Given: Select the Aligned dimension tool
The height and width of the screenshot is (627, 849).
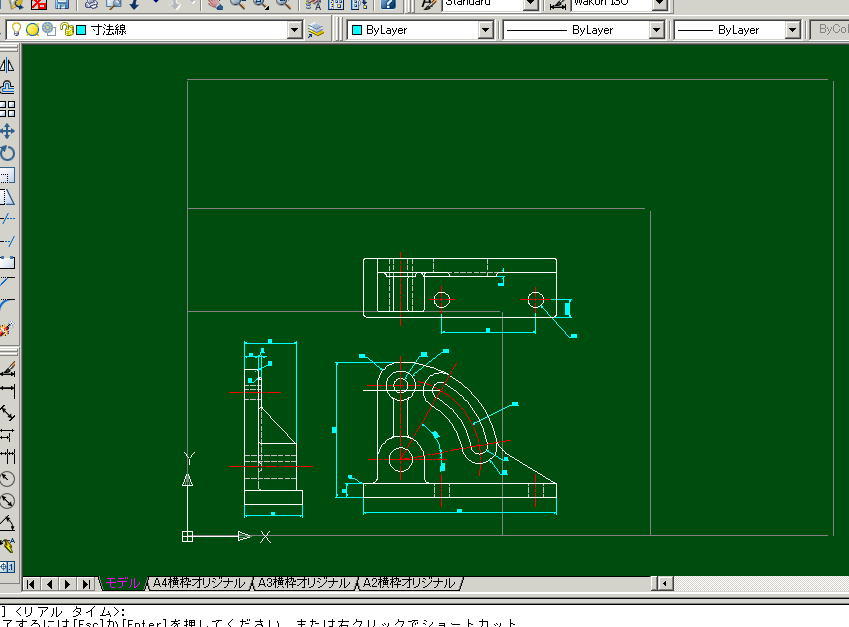Looking at the screenshot, I should point(7,413).
